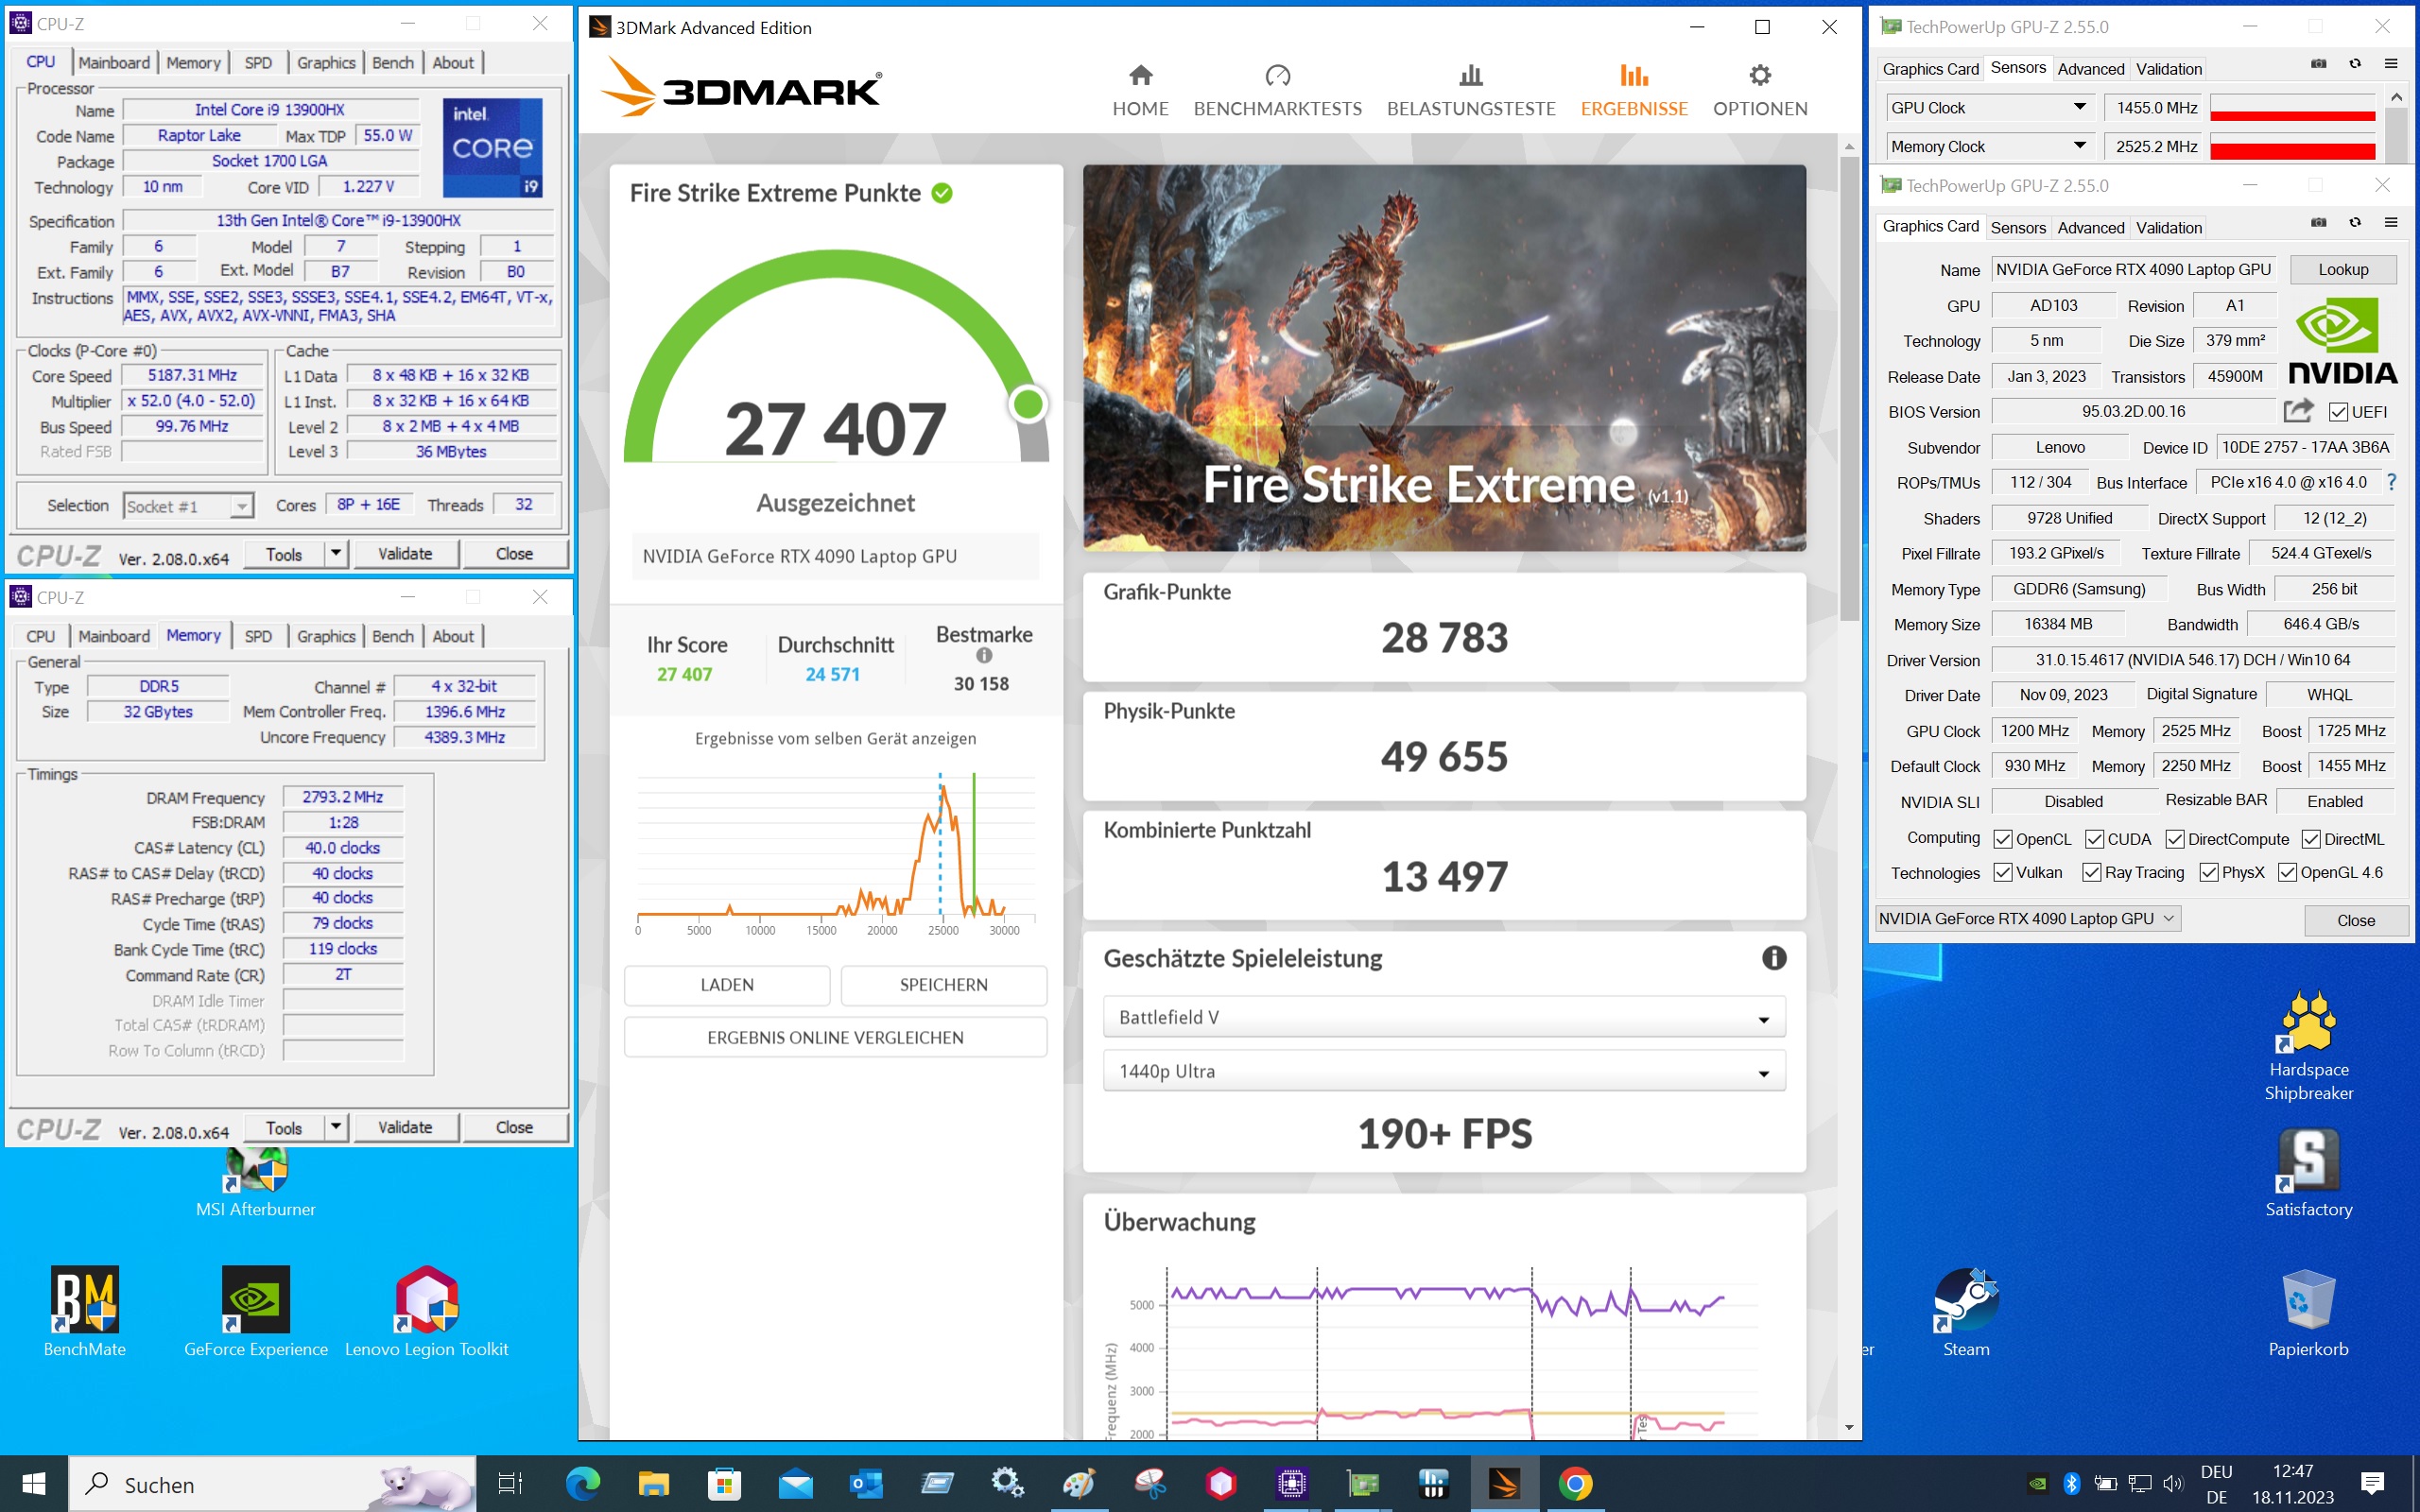Switch to SPD tab in top CPU-Z
The image size is (2420, 1512).
click(x=258, y=63)
